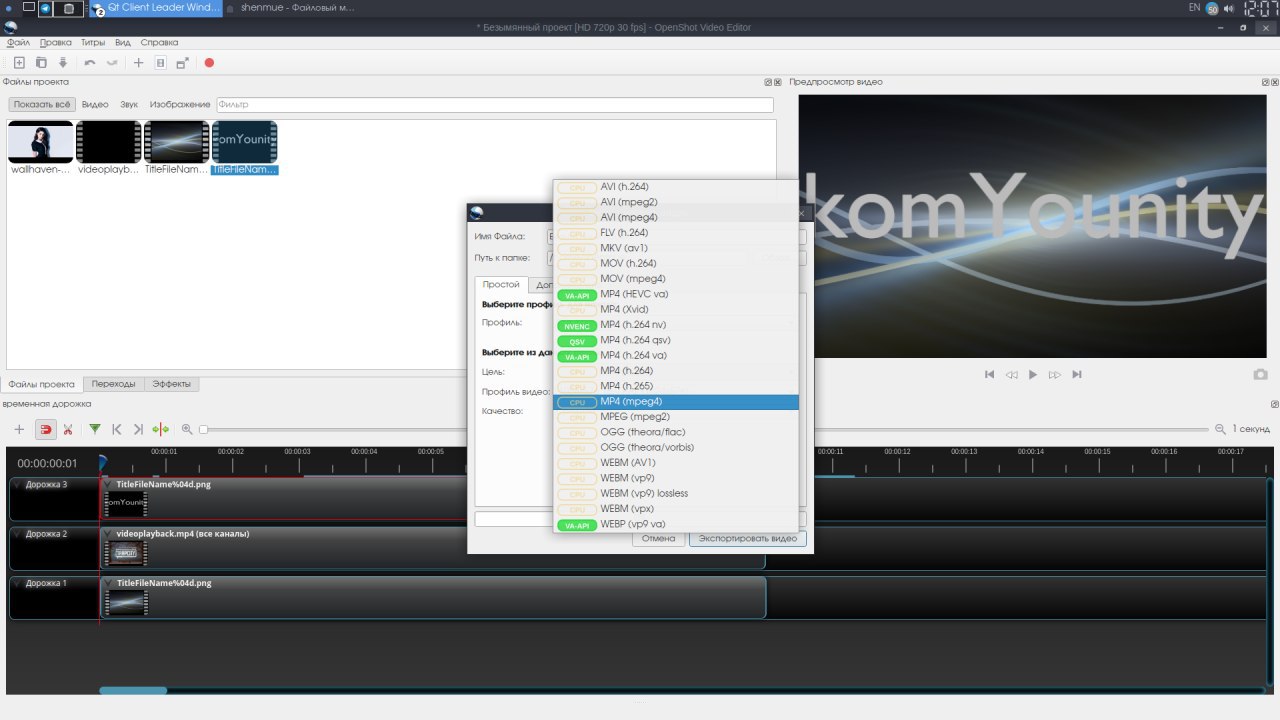Choose MKV (av1) option
Image resolution: width=1280 pixels, height=720 pixels.
[x=676, y=248]
